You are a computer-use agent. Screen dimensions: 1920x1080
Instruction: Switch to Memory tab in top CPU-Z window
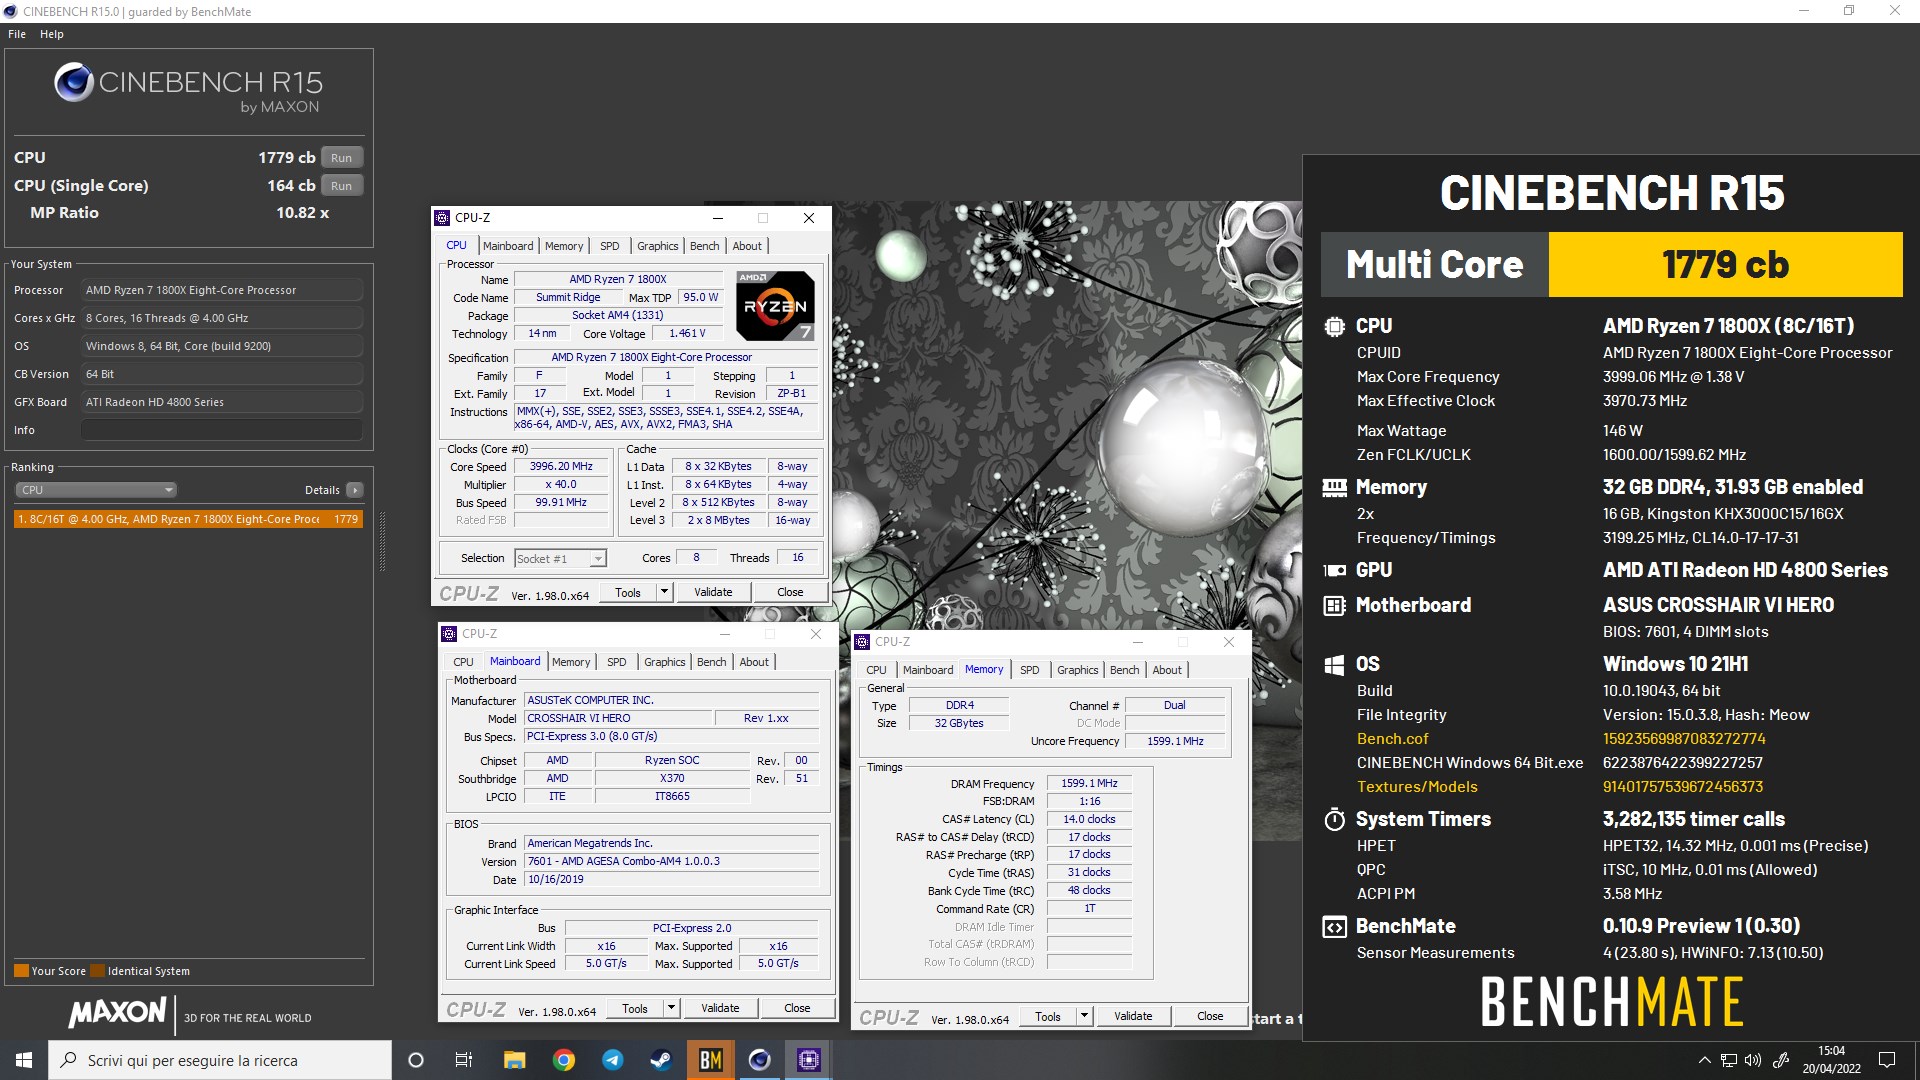[564, 246]
